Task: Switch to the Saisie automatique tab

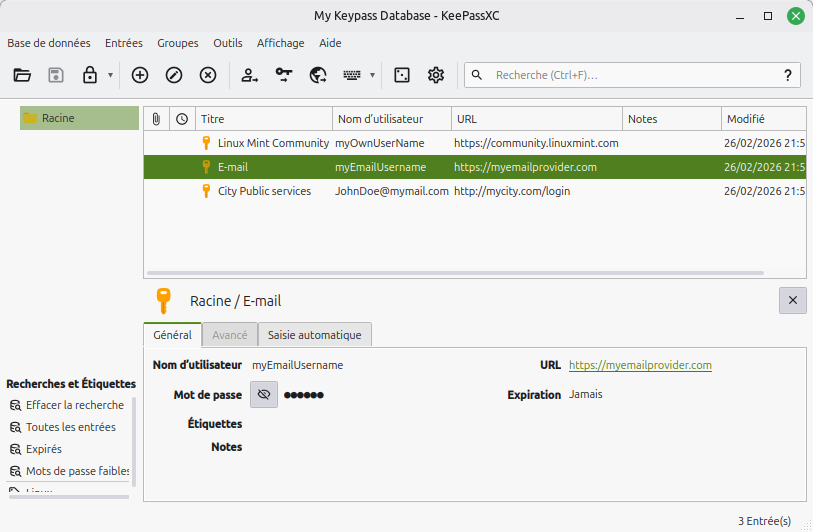Action: tap(315, 334)
